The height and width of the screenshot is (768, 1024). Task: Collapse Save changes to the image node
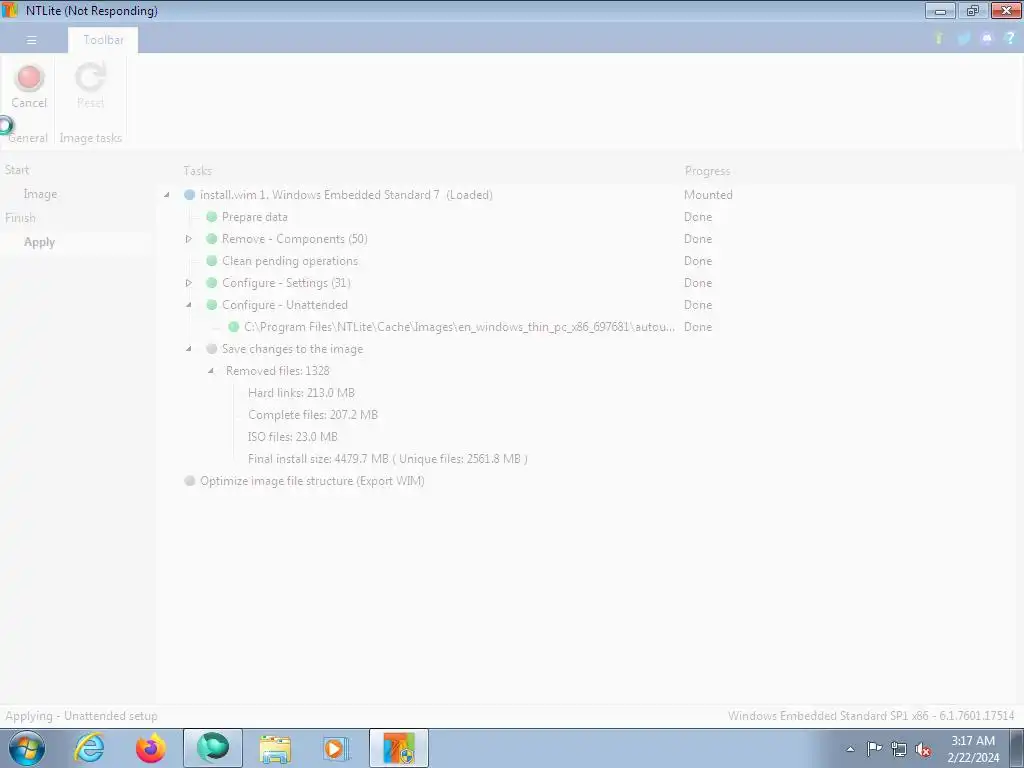pyautogui.click(x=189, y=349)
